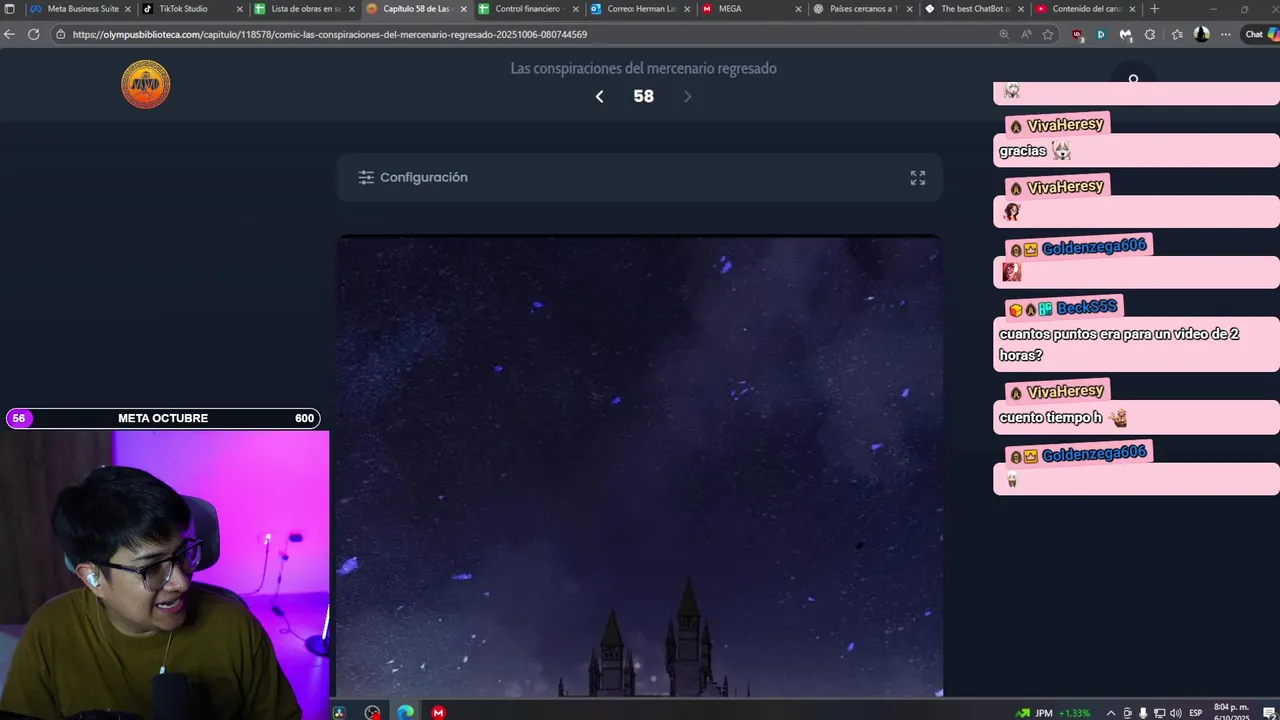Open a new browser tab

point(1155,9)
